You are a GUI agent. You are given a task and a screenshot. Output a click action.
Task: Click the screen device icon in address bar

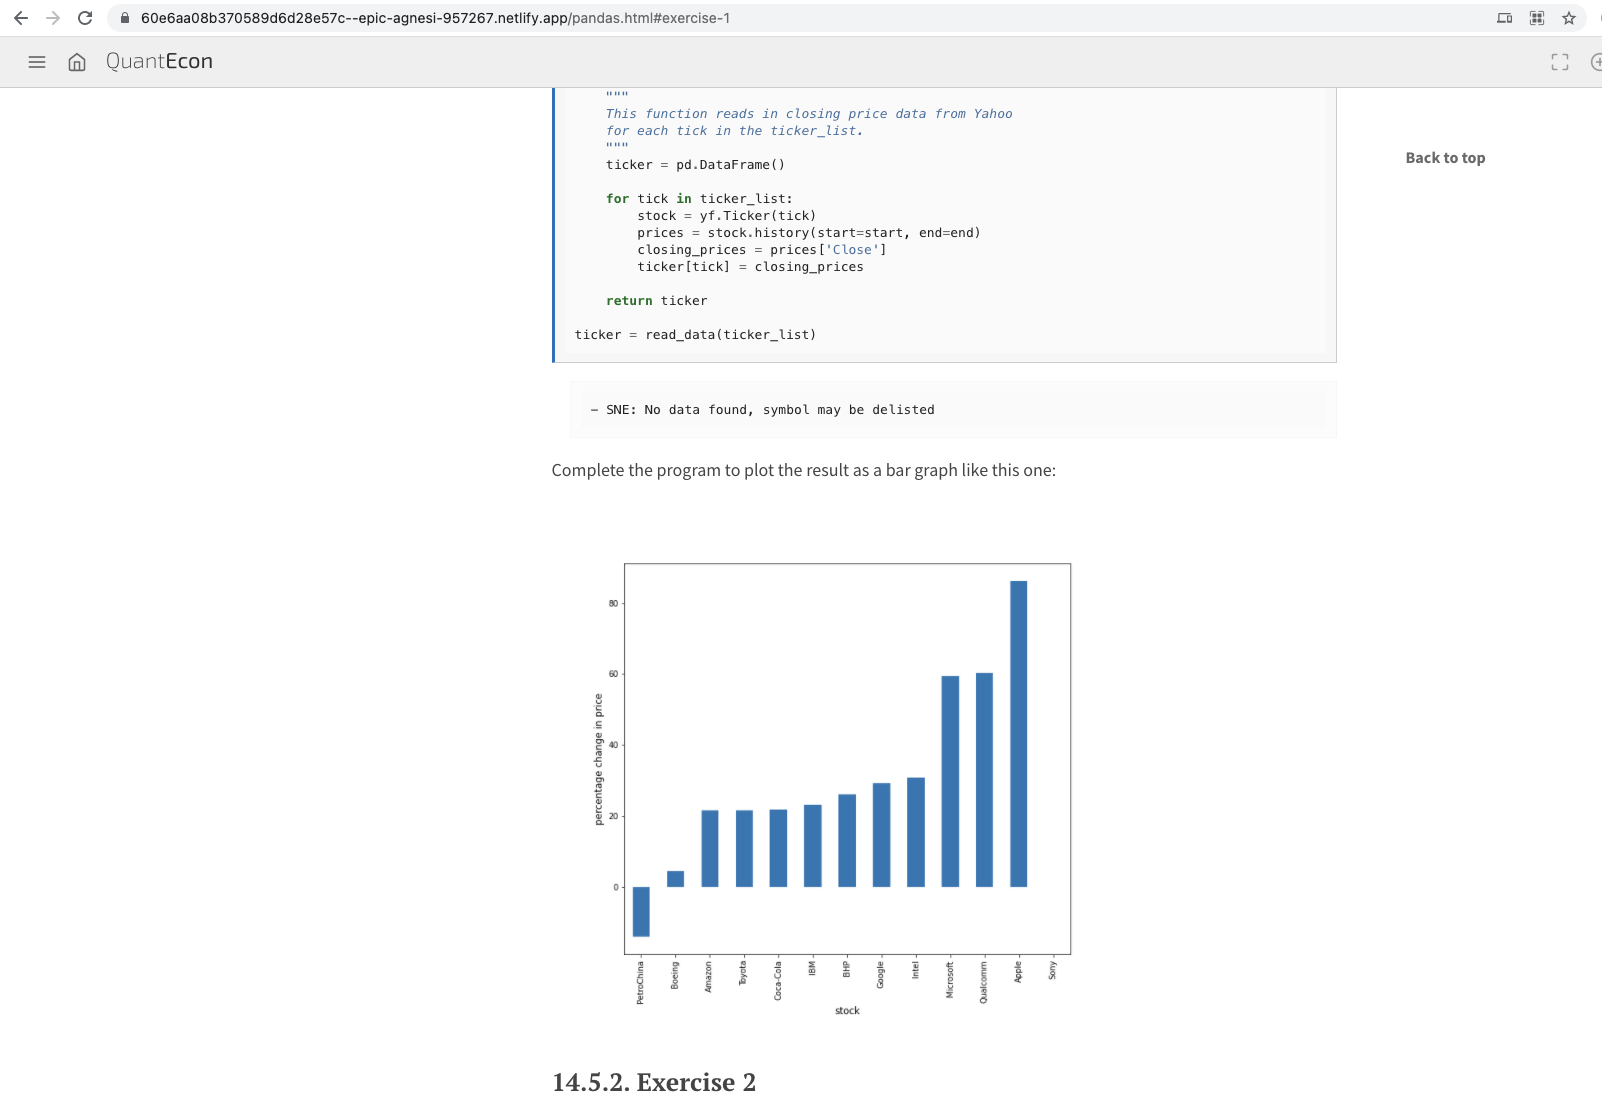point(1504,18)
